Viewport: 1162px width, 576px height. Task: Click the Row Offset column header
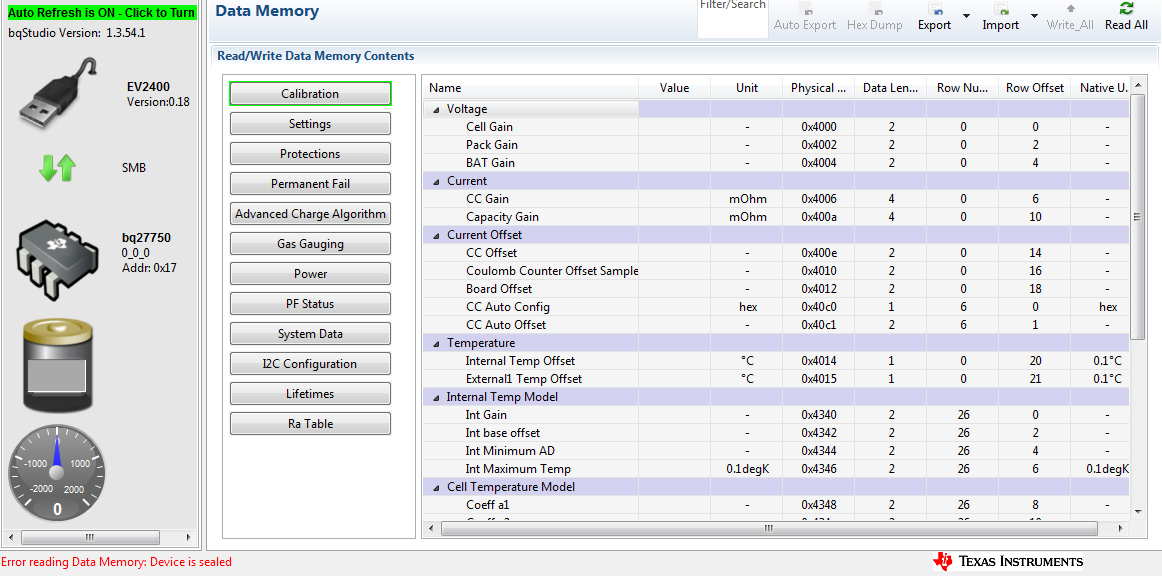pyautogui.click(x=1035, y=87)
